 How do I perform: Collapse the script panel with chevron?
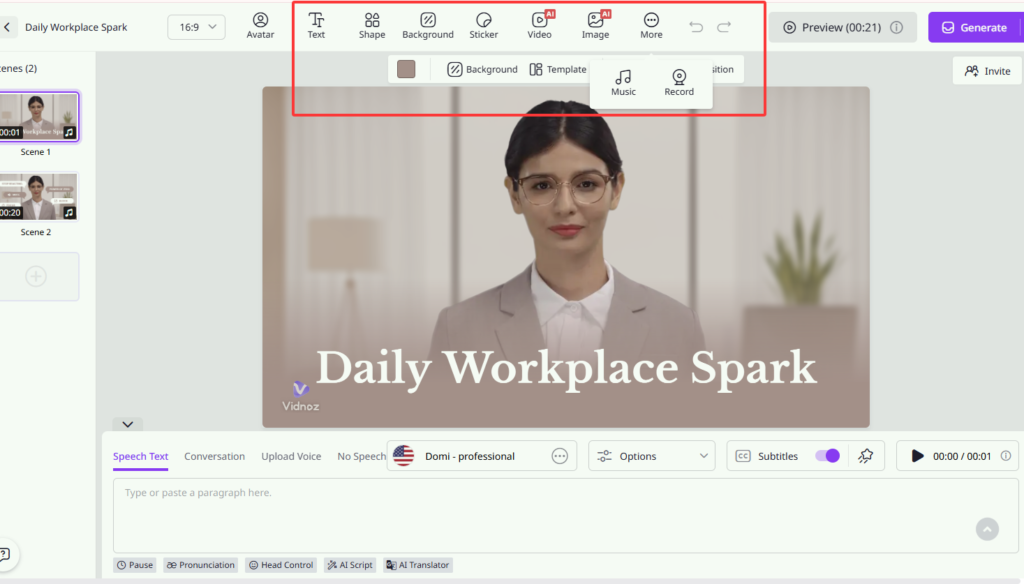127,424
